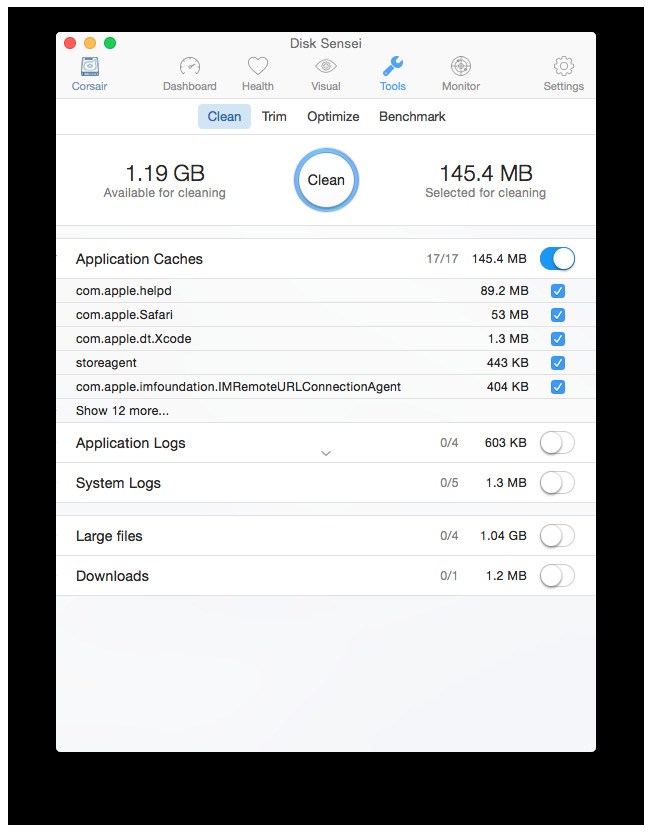Enable the System Logs toggle
The image size is (652, 832).
(558, 483)
